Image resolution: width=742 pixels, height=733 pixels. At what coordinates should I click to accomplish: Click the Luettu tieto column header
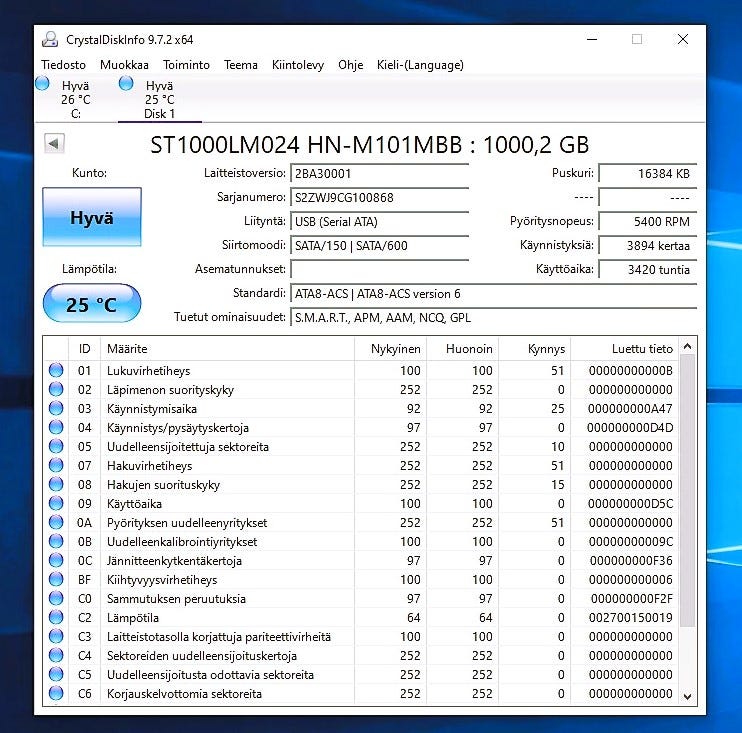click(x=625, y=349)
